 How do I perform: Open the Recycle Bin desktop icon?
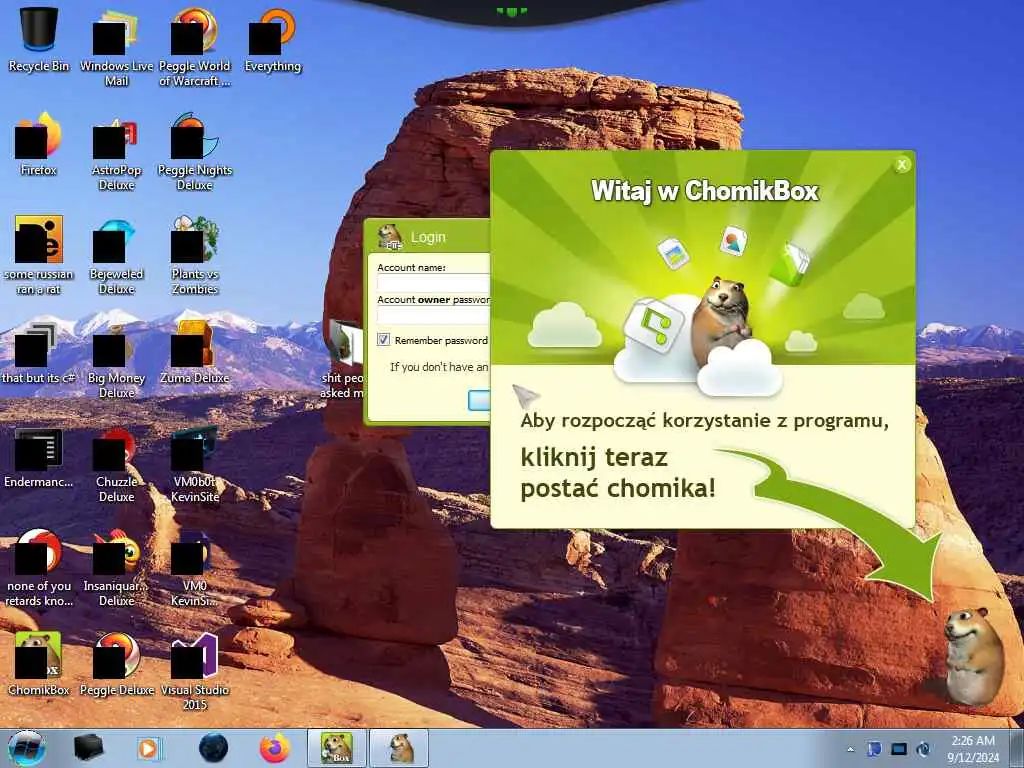[x=39, y=40]
